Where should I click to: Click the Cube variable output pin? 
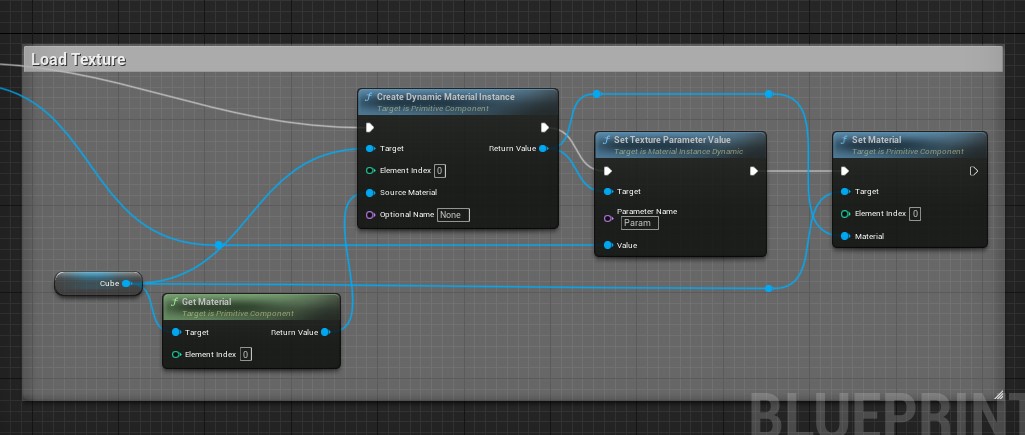pyautogui.click(x=126, y=284)
